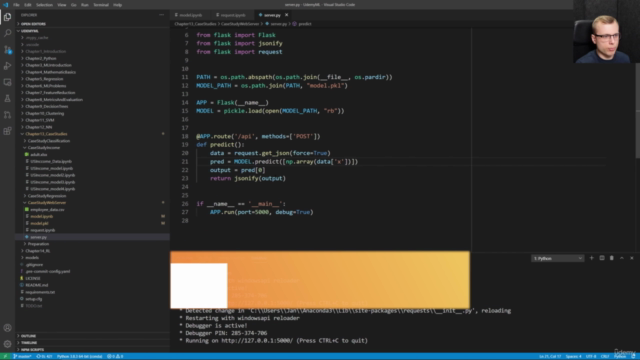Open the Source Control view

tap(7, 49)
